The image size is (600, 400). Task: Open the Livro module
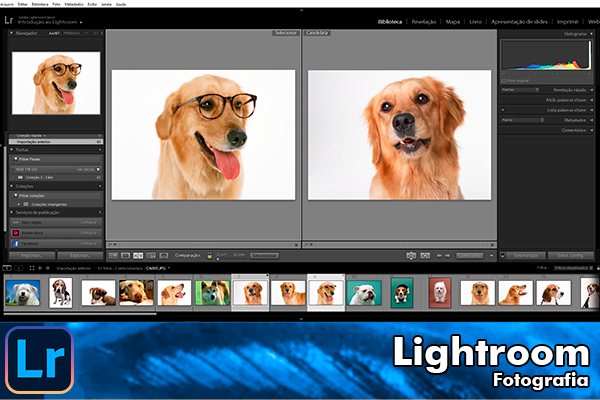coord(475,22)
